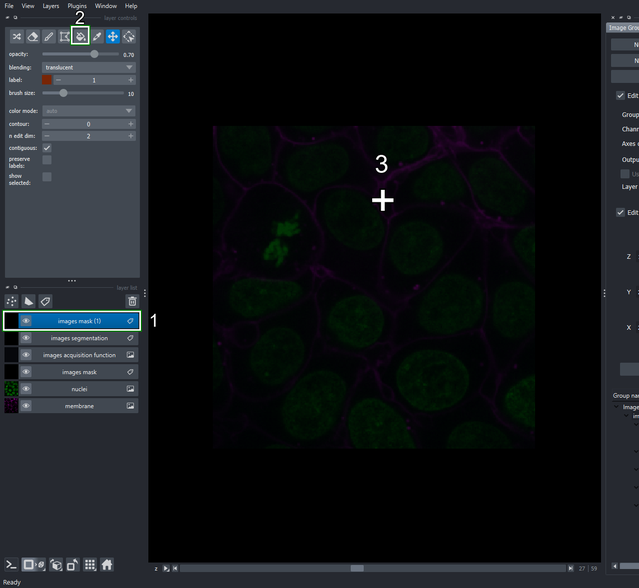Click image type icon on membrane row
639x588 pixels.
coord(130,406)
